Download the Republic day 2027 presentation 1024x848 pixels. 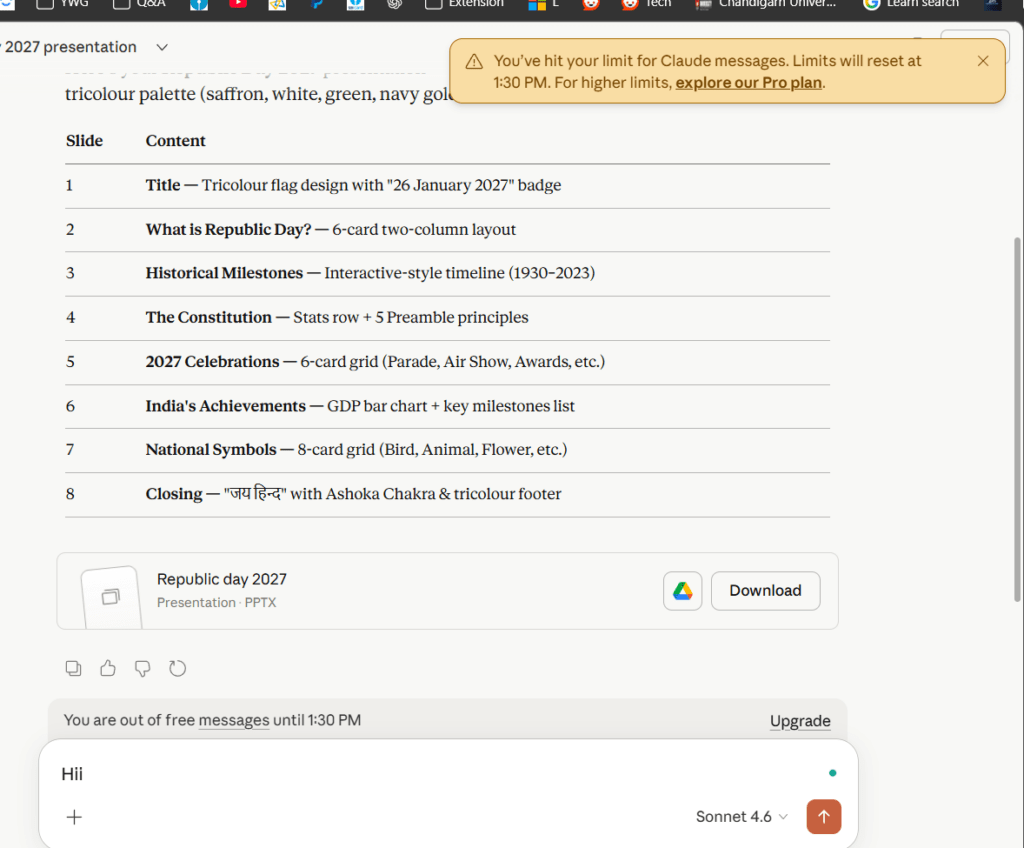pos(765,591)
